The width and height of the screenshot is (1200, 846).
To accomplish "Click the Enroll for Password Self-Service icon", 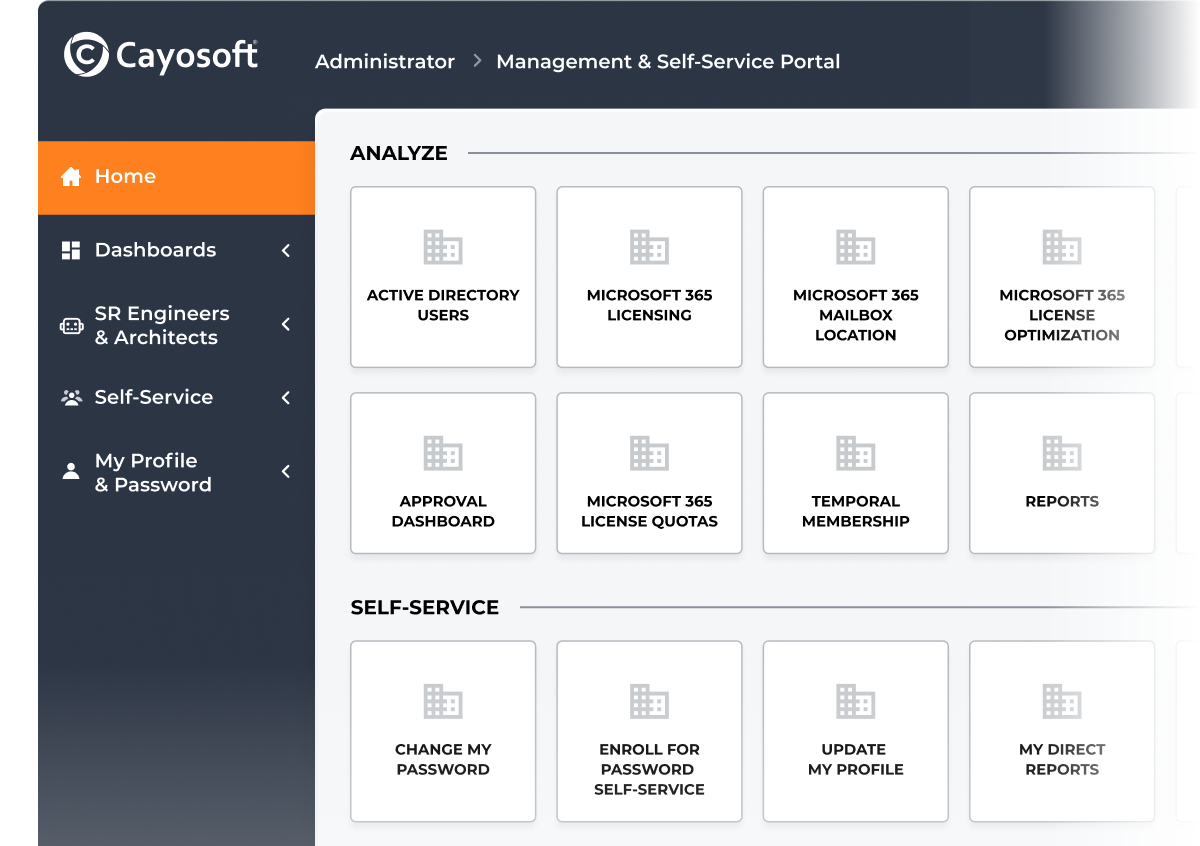I will (649, 701).
